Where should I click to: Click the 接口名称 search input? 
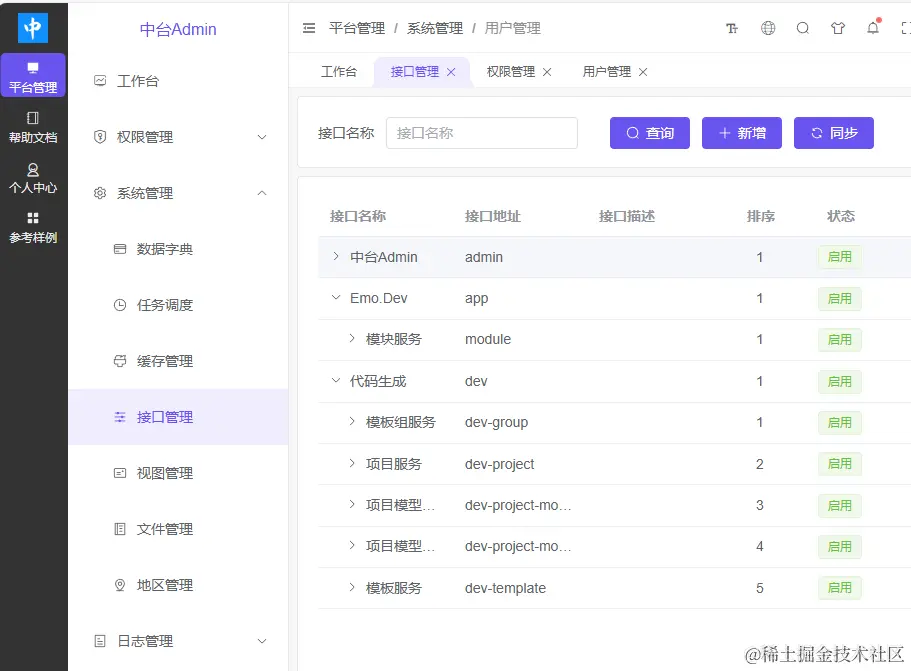(x=482, y=133)
